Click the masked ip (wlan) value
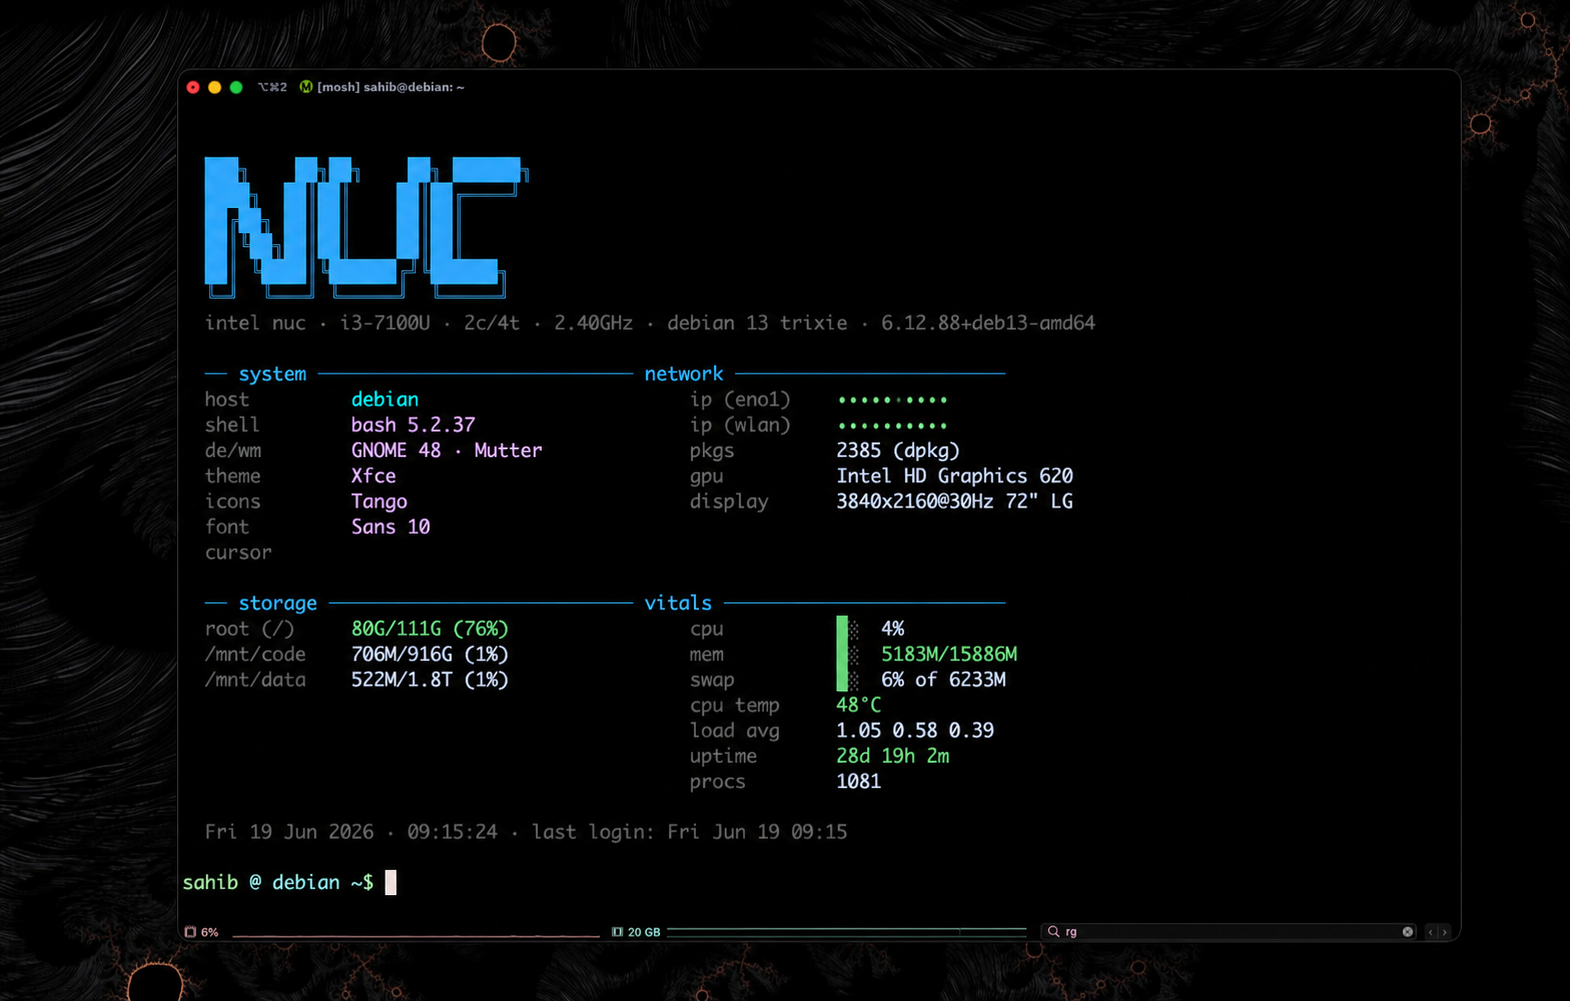 pyautogui.click(x=892, y=425)
